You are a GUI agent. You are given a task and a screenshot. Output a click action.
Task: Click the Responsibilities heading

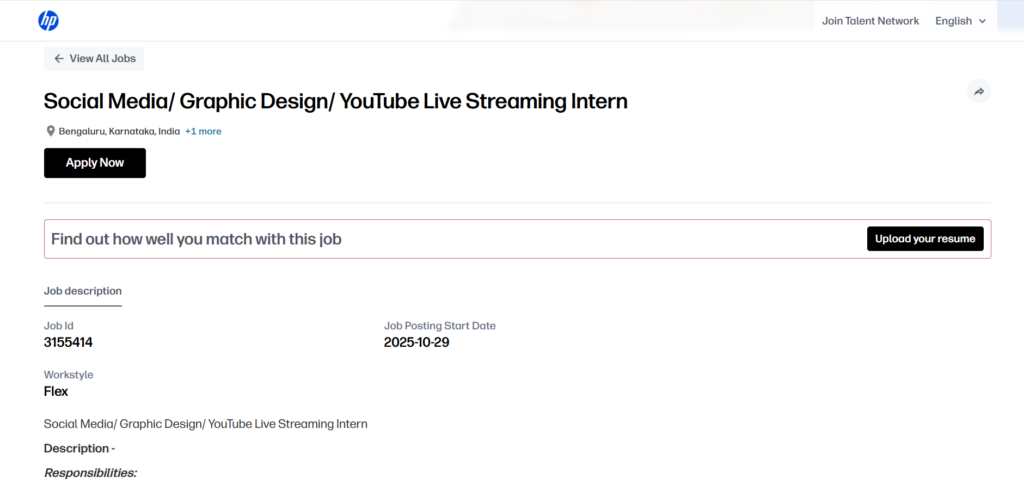(90, 473)
